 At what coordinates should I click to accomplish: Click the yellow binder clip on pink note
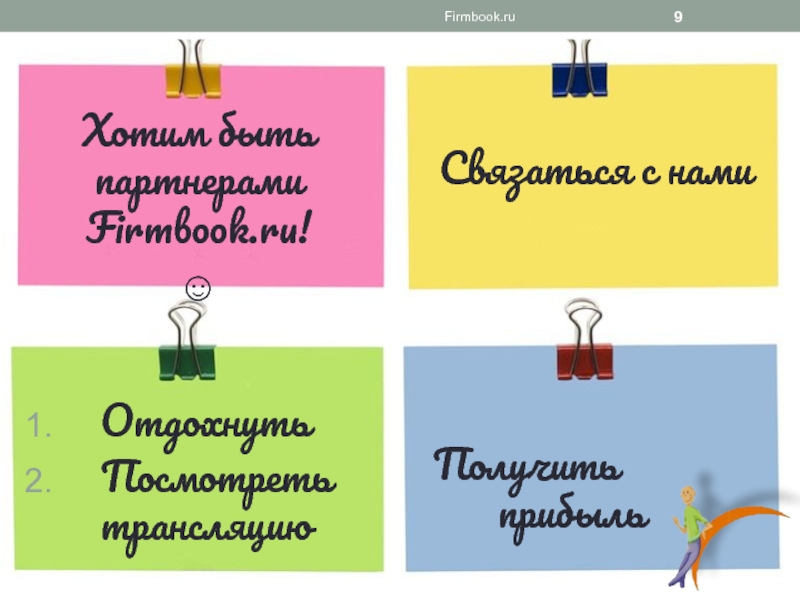[193, 69]
